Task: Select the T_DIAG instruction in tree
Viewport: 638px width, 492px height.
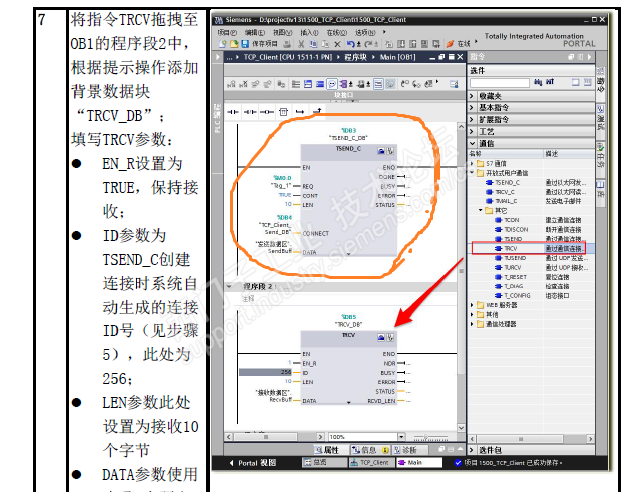Action: [513, 286]
